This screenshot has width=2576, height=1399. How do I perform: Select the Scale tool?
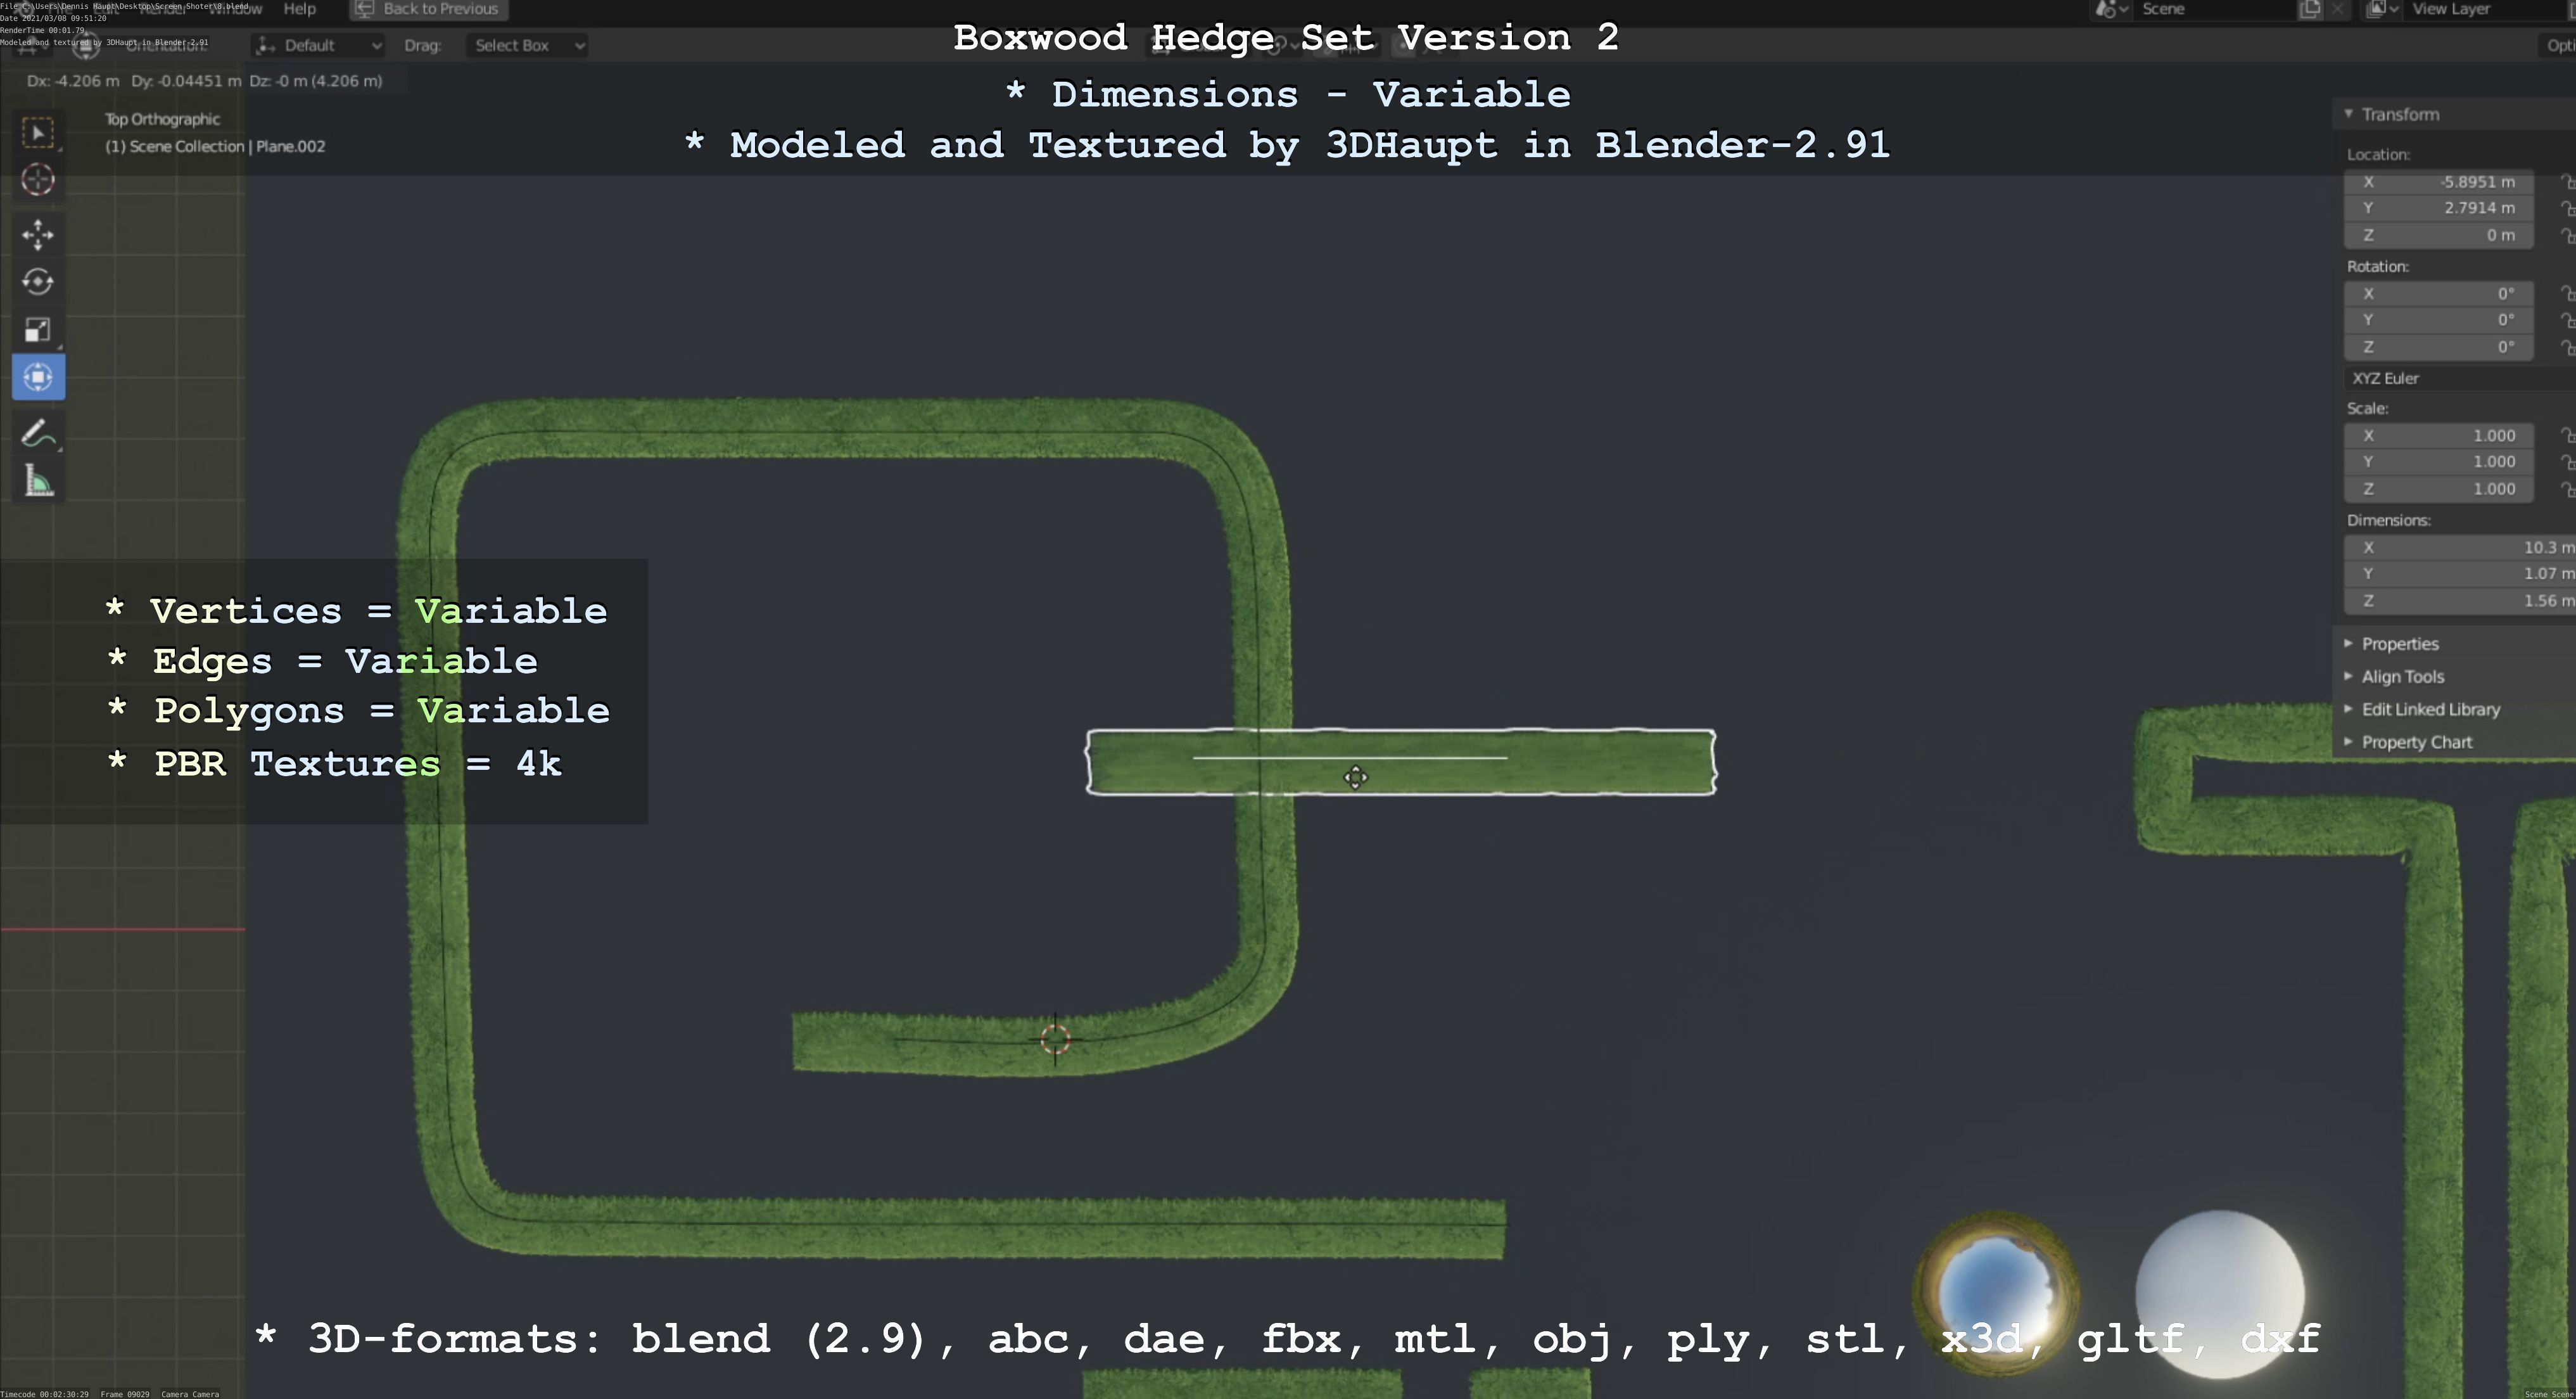point(38,330)
